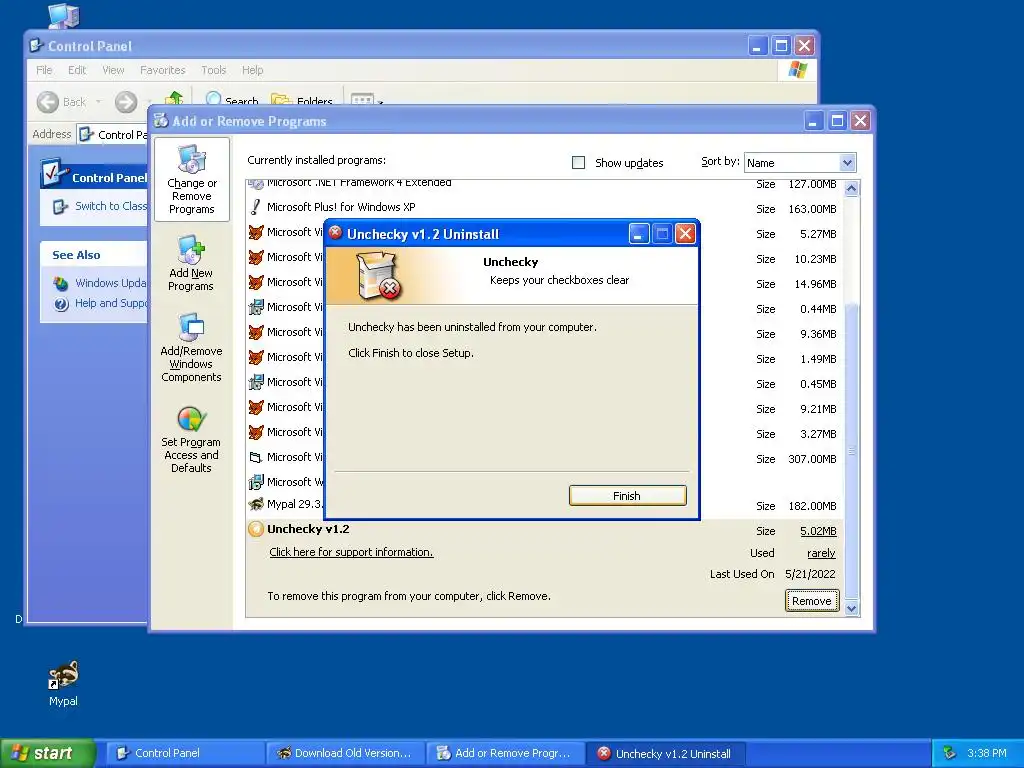
Task: Click Control Panel address bar field
Action: coord(112,135)
